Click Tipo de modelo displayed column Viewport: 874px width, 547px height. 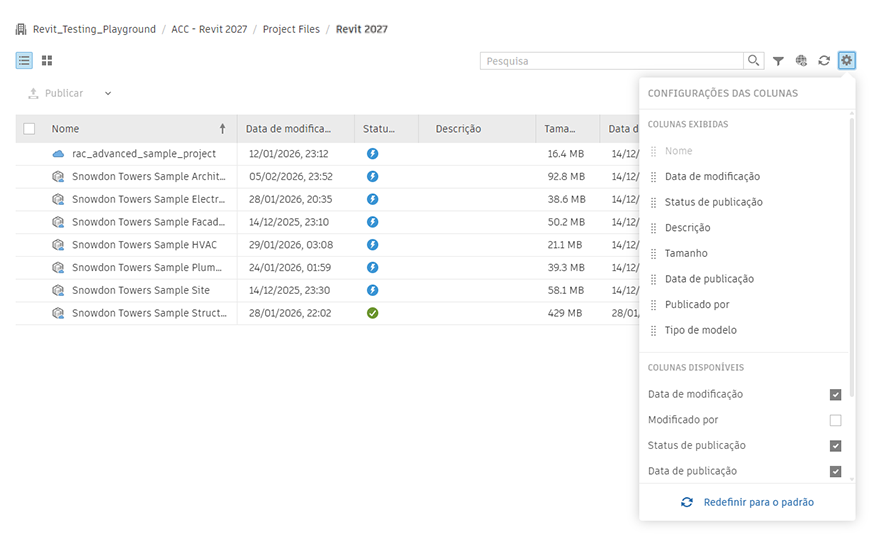pyautogui.click(x=701, y=330)
